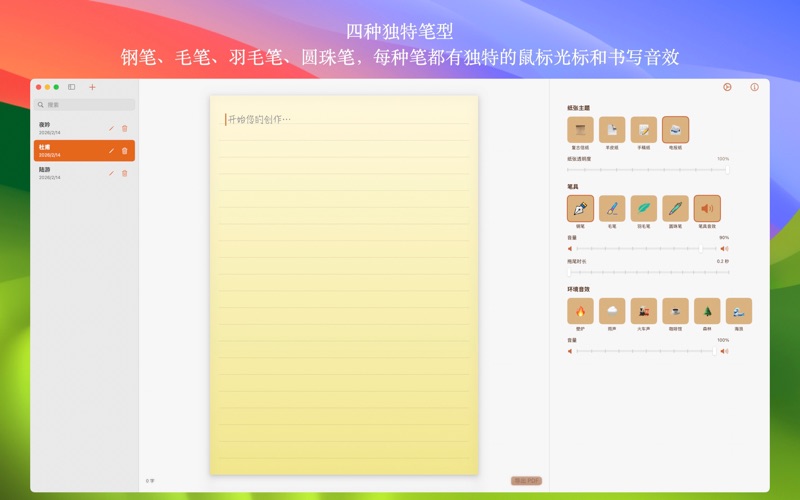Click the 90% pen volume value

point(724,237)
